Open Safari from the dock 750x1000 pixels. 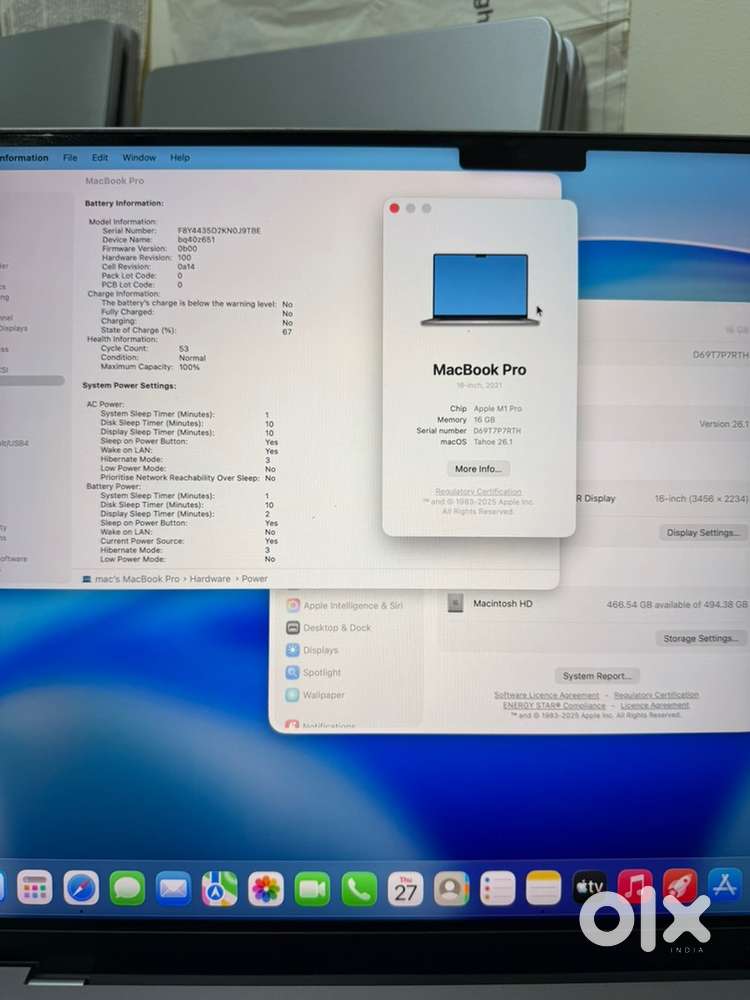click(x=81, y=887)
